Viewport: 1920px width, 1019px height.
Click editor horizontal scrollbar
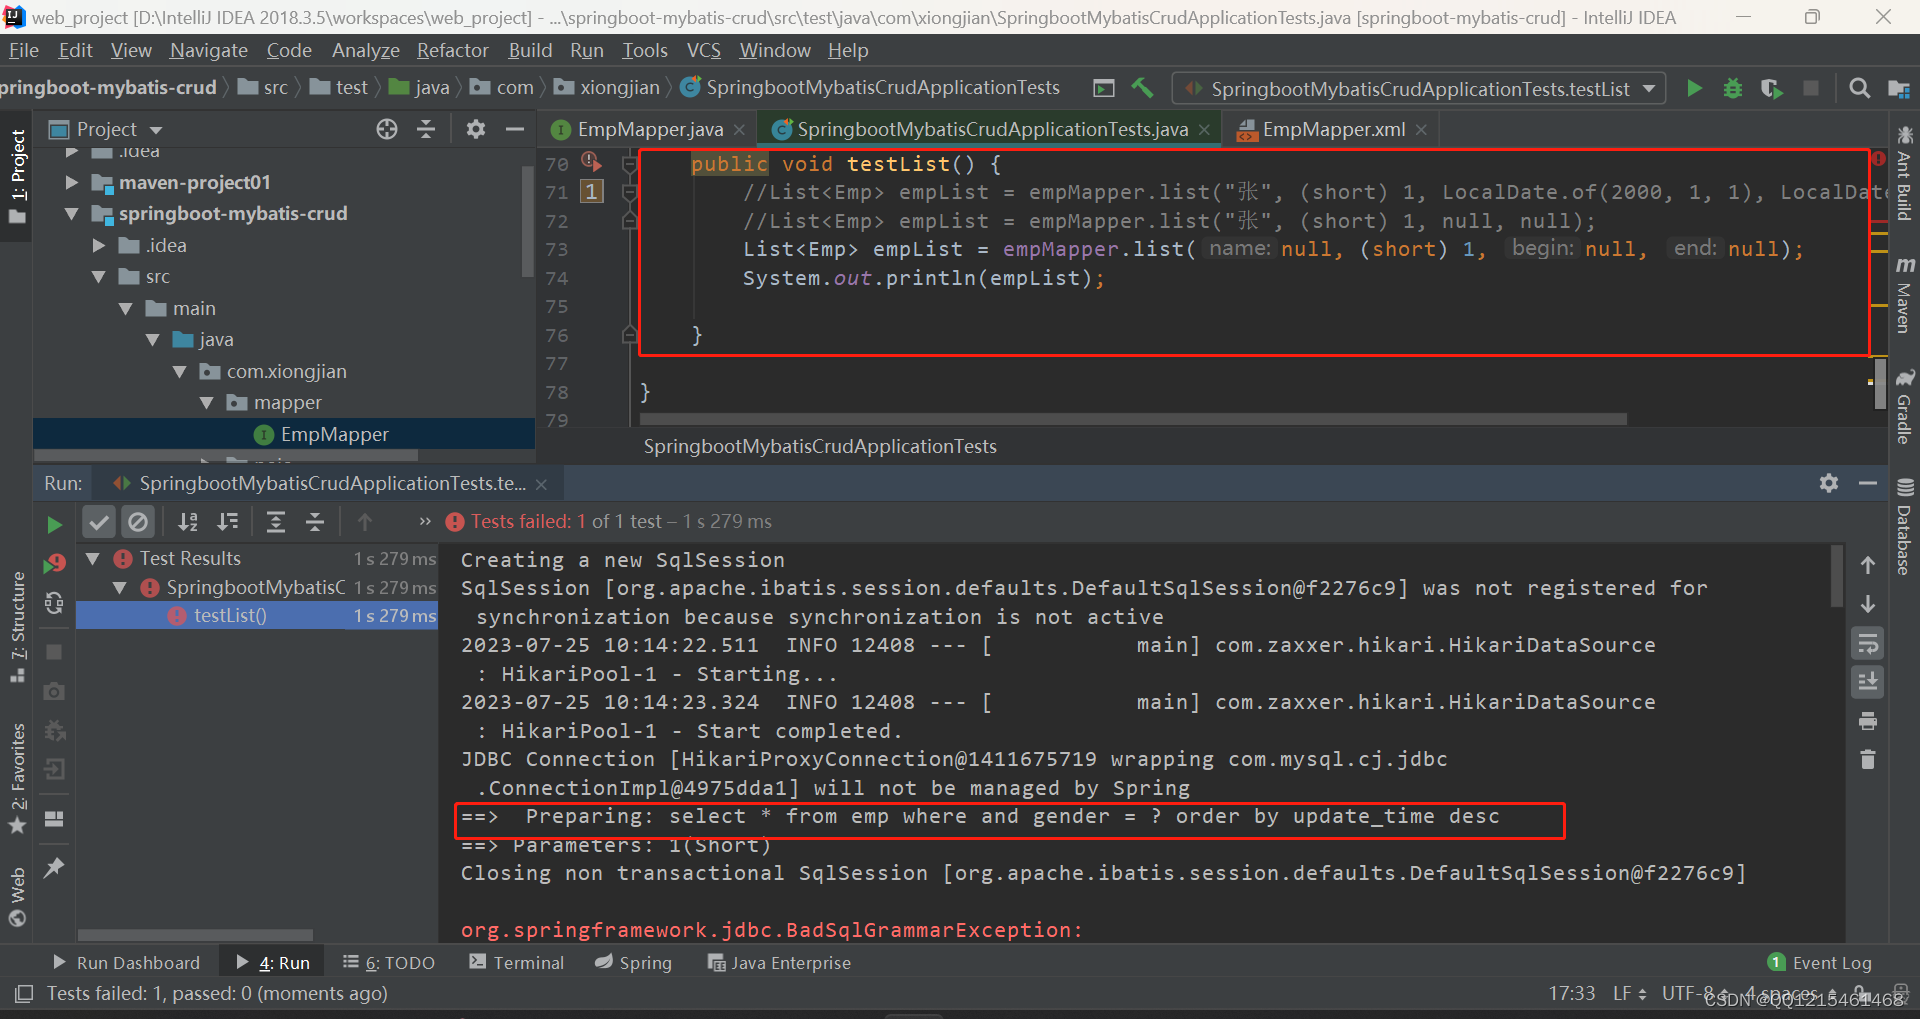pyautogui.click(x=1133, y=419)
